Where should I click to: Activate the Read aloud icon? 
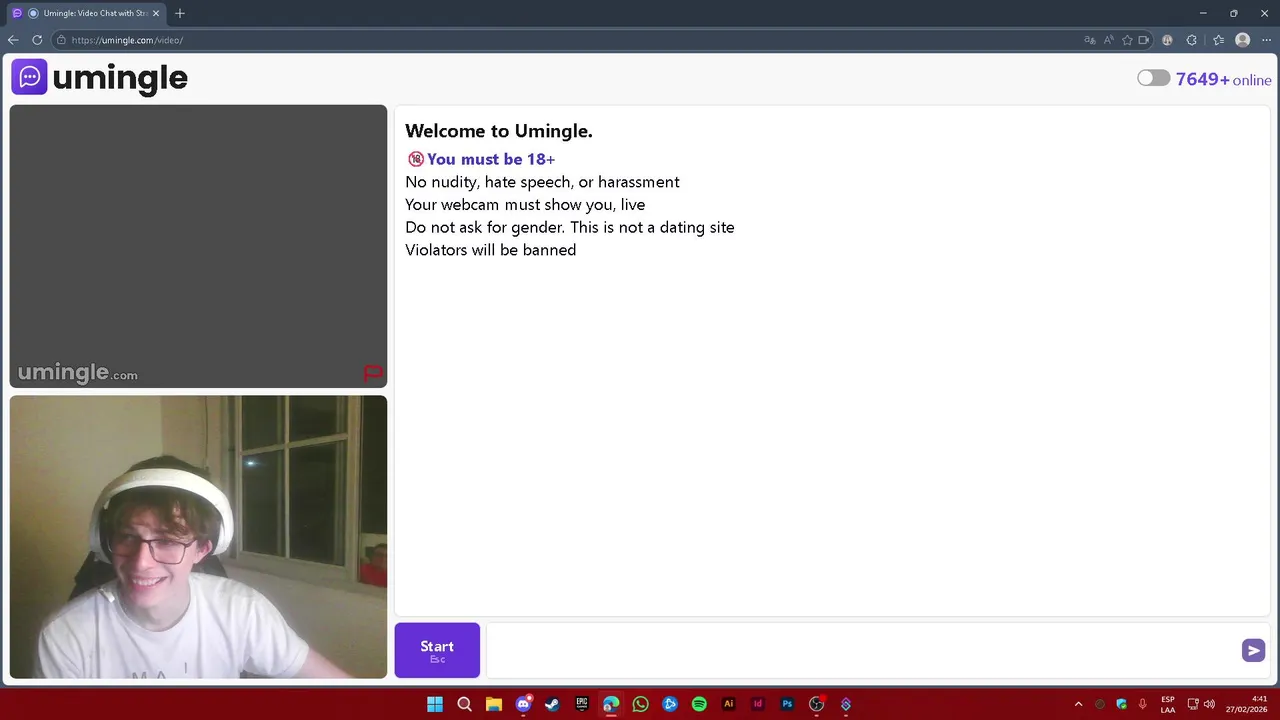click(1109, 40)
